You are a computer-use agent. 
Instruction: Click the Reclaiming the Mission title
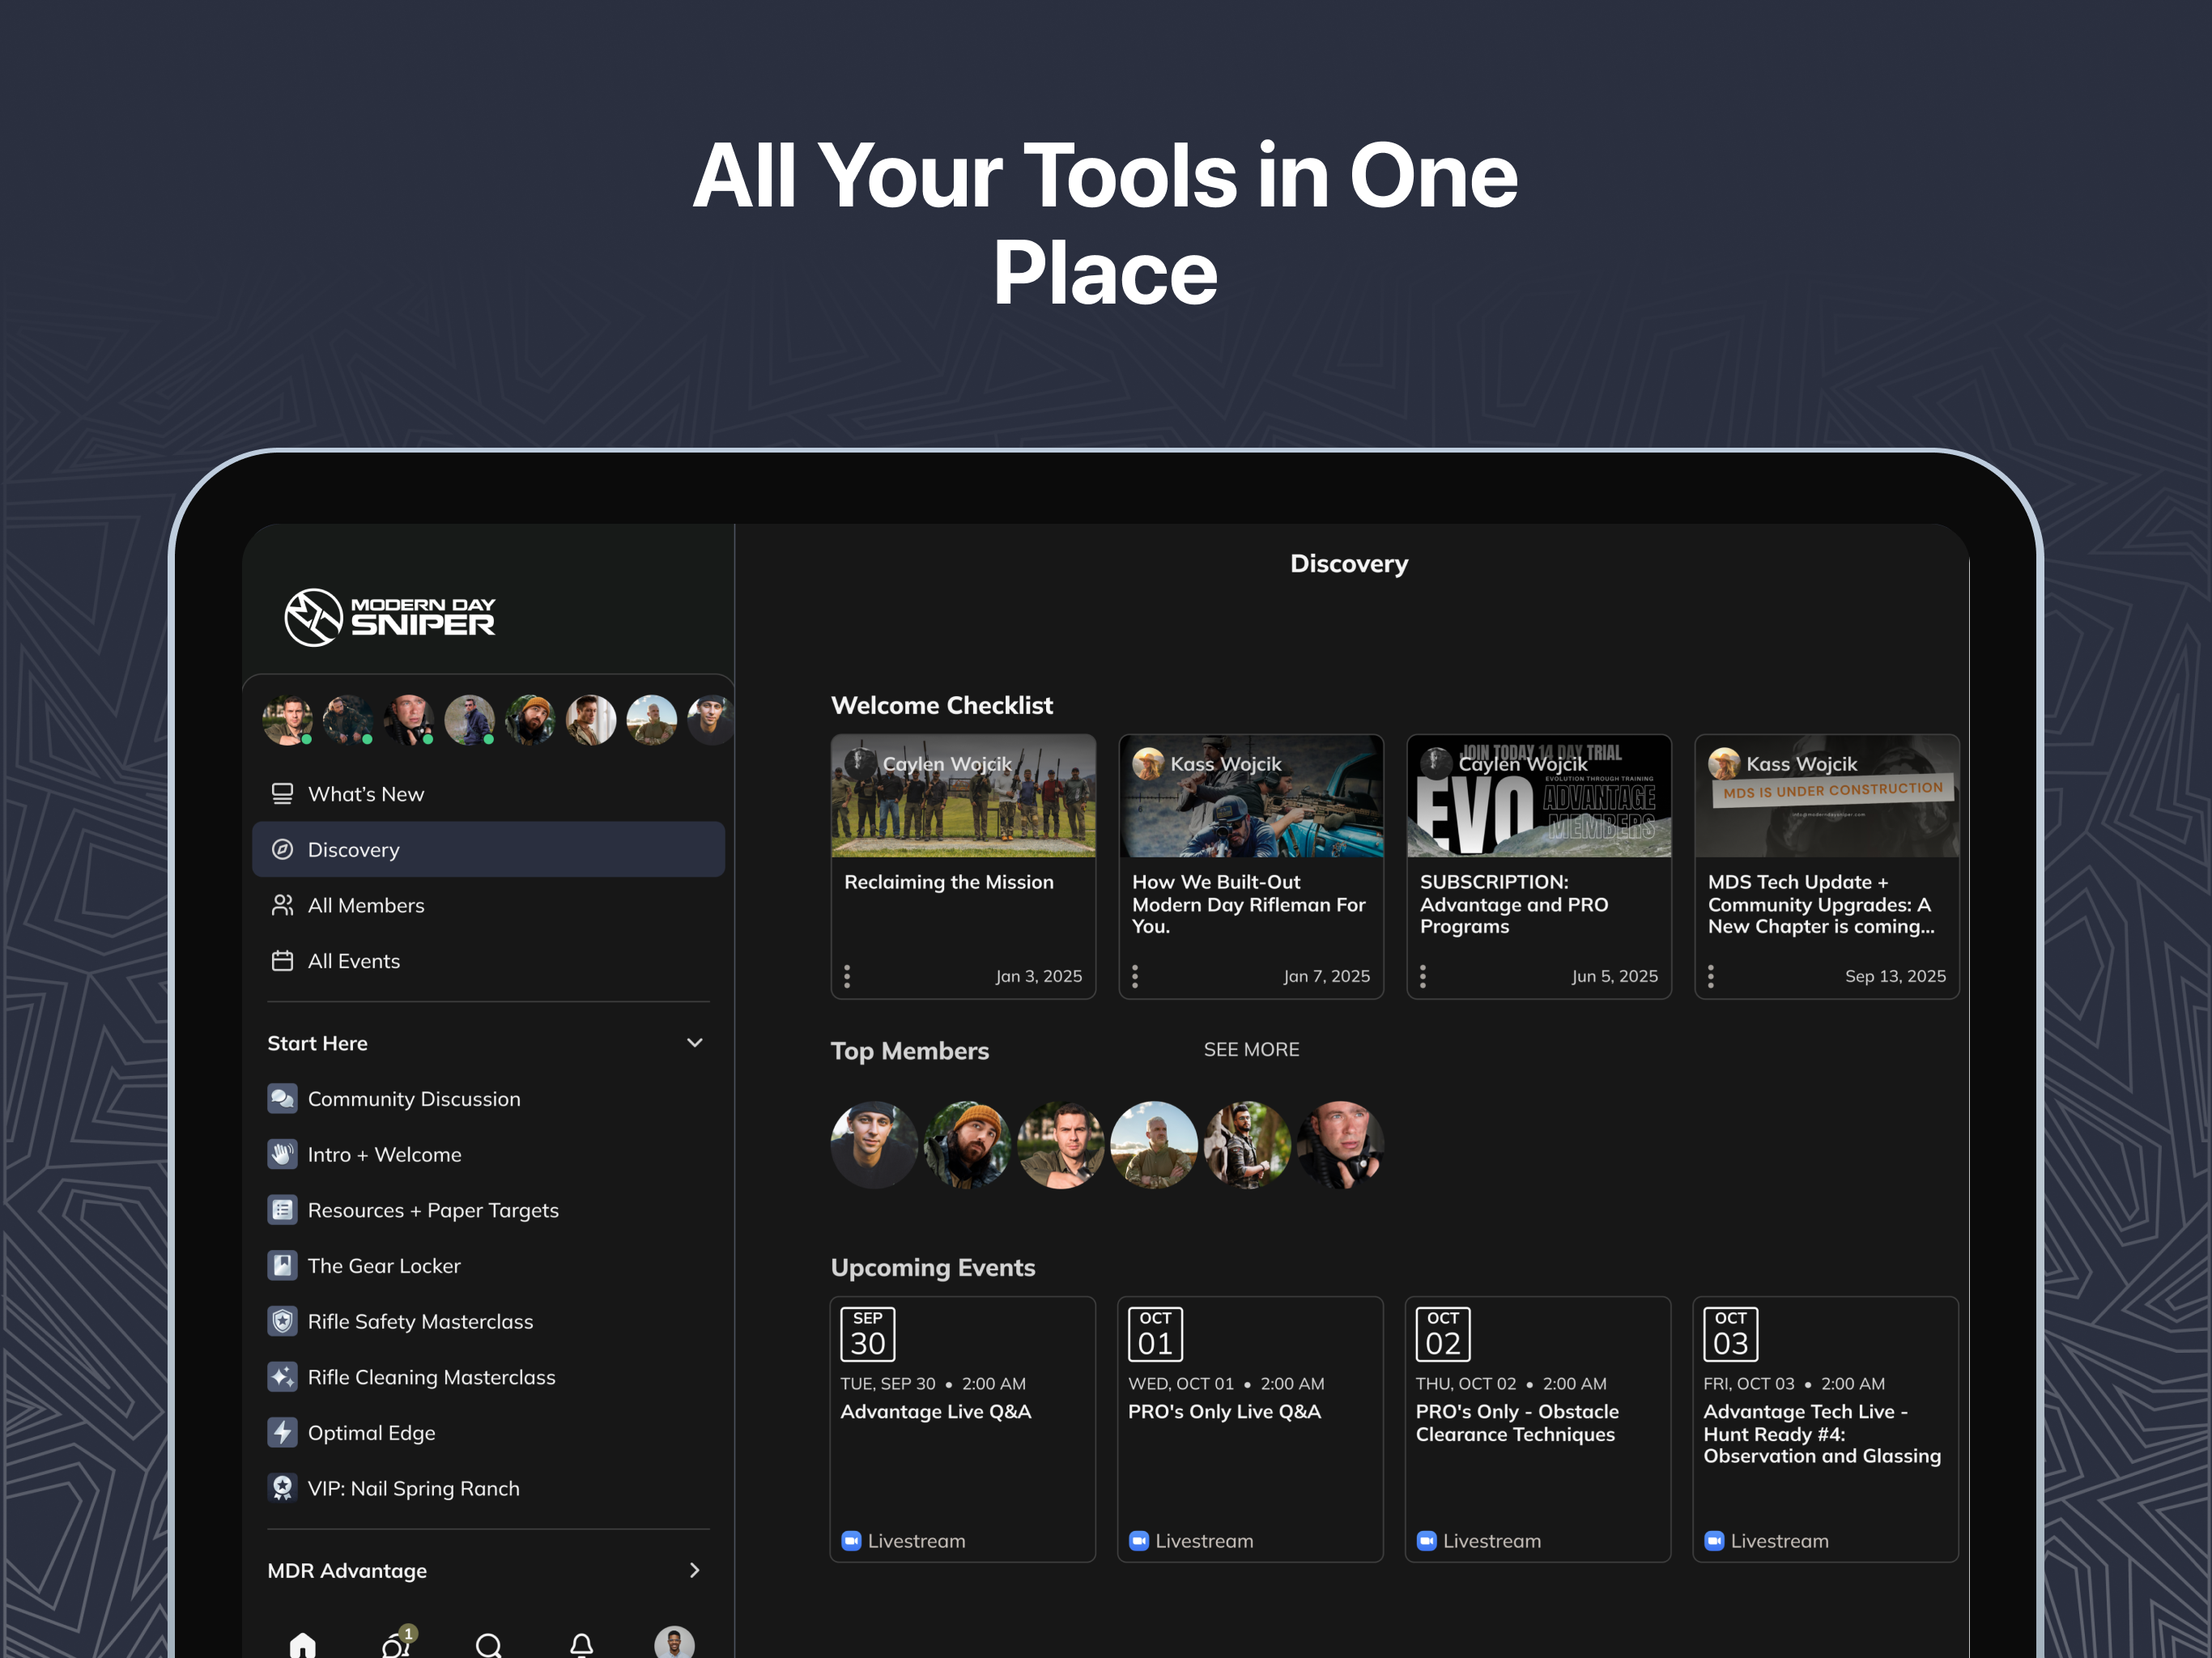point(949,882)
